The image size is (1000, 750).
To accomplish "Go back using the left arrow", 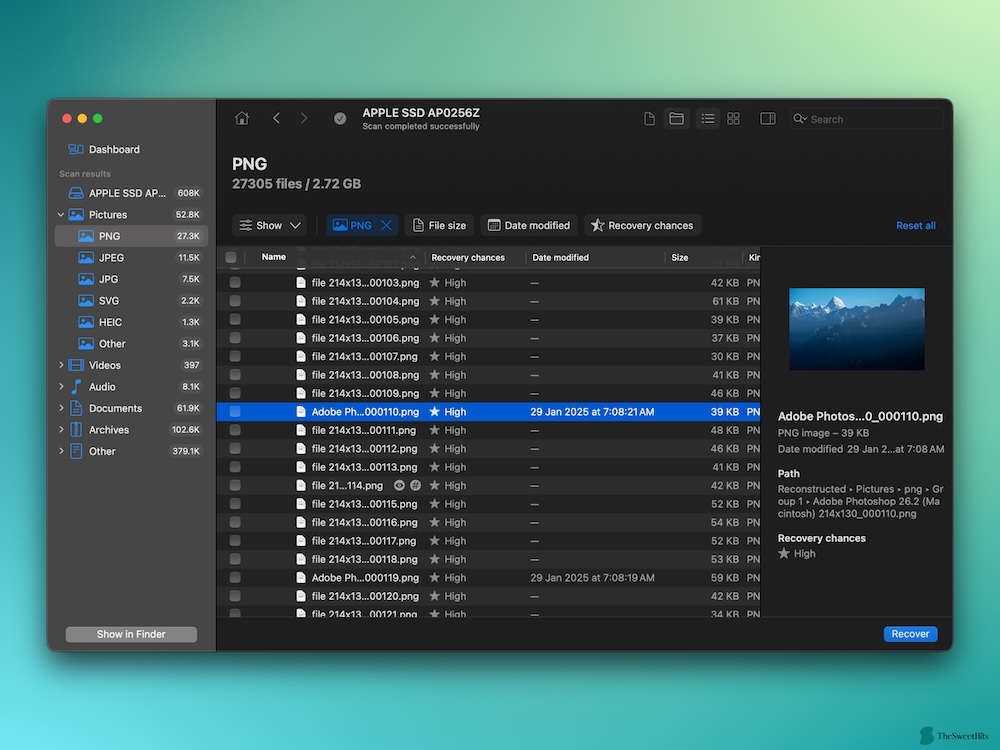I will 276,118.
